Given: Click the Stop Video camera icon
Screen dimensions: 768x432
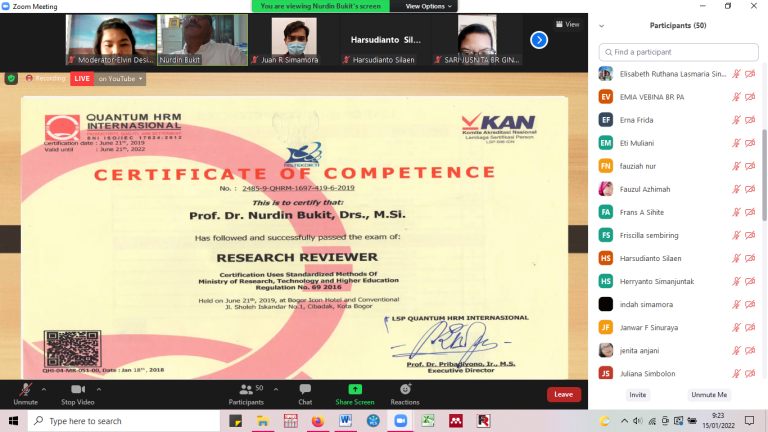Looking at the screenshot, I should 77,389.
